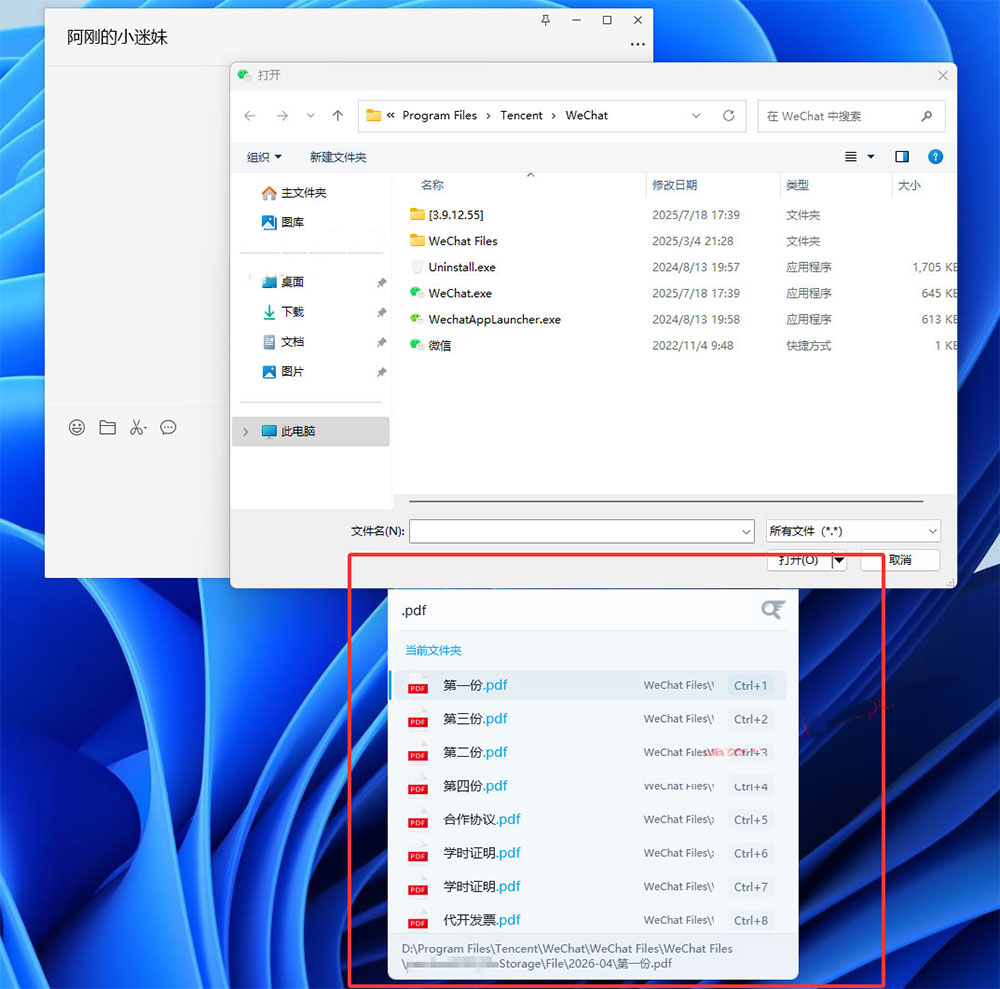Choose 代开发票.pdf from the result list

(x=589, y=920)
